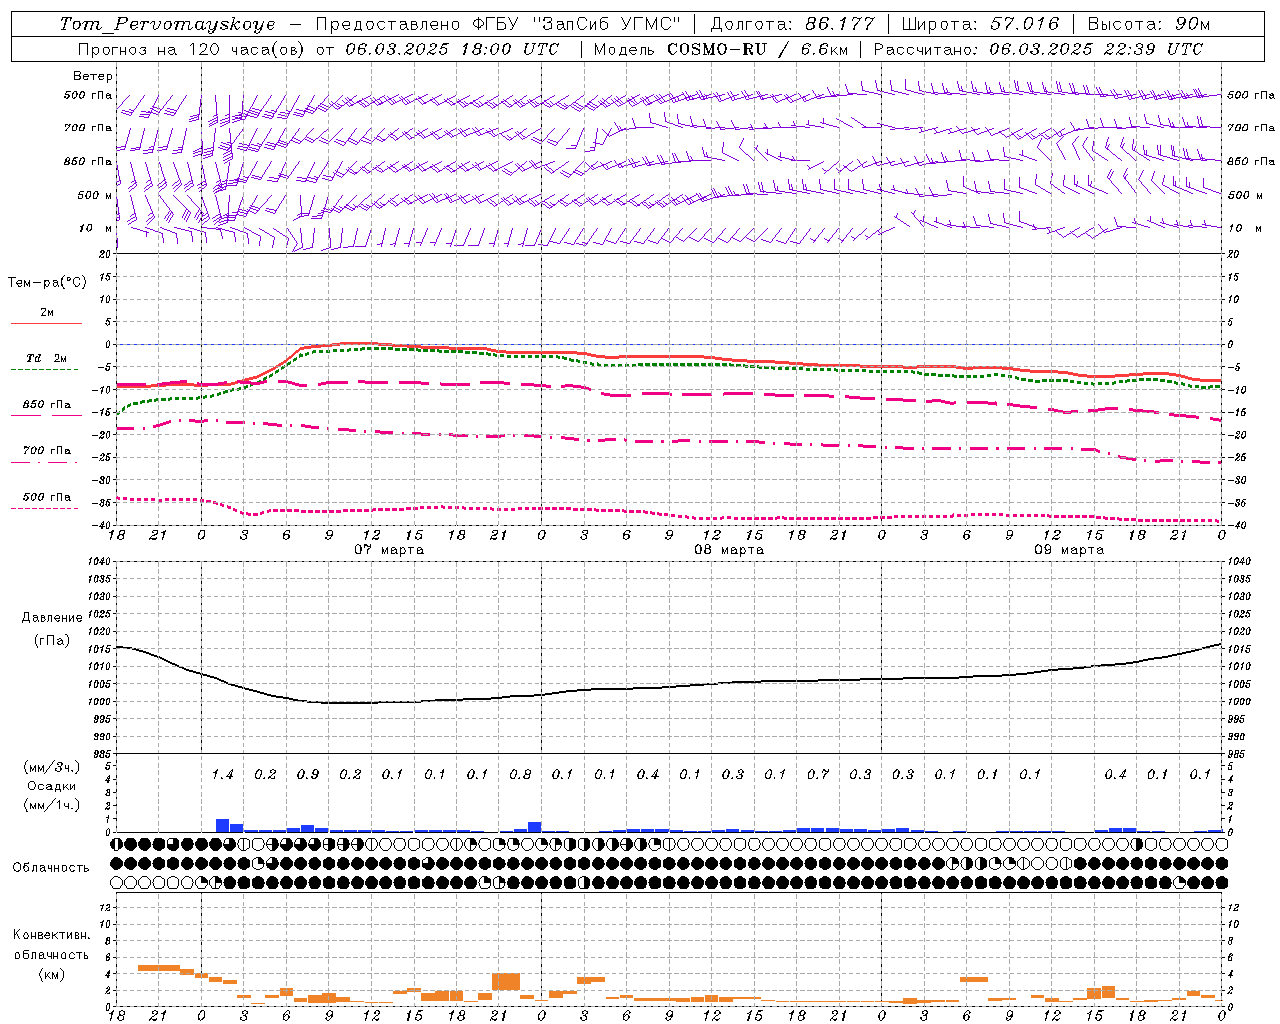Image resolution: width=1280 pixels, height=1024 pixels.
Task: Click the 'Тем-ра(°C)' temperature panel label
Action: click(47, 283)
